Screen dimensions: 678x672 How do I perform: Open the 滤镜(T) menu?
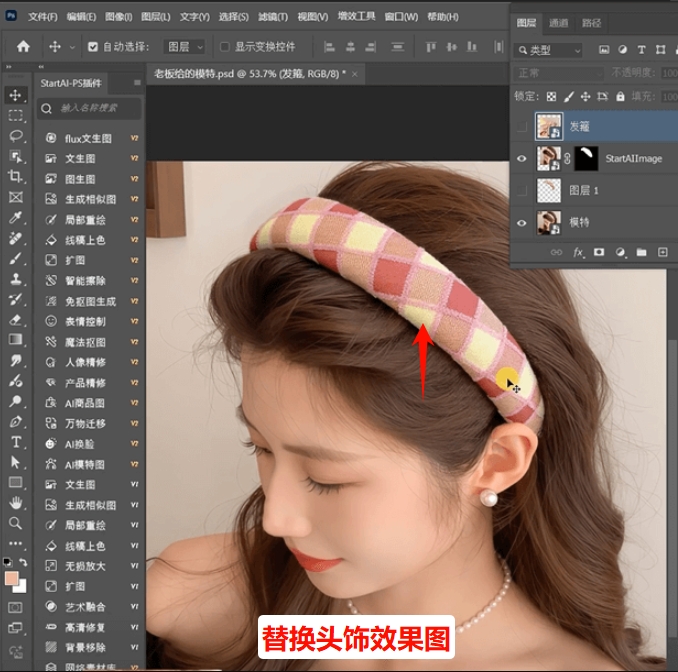point(273,17)
